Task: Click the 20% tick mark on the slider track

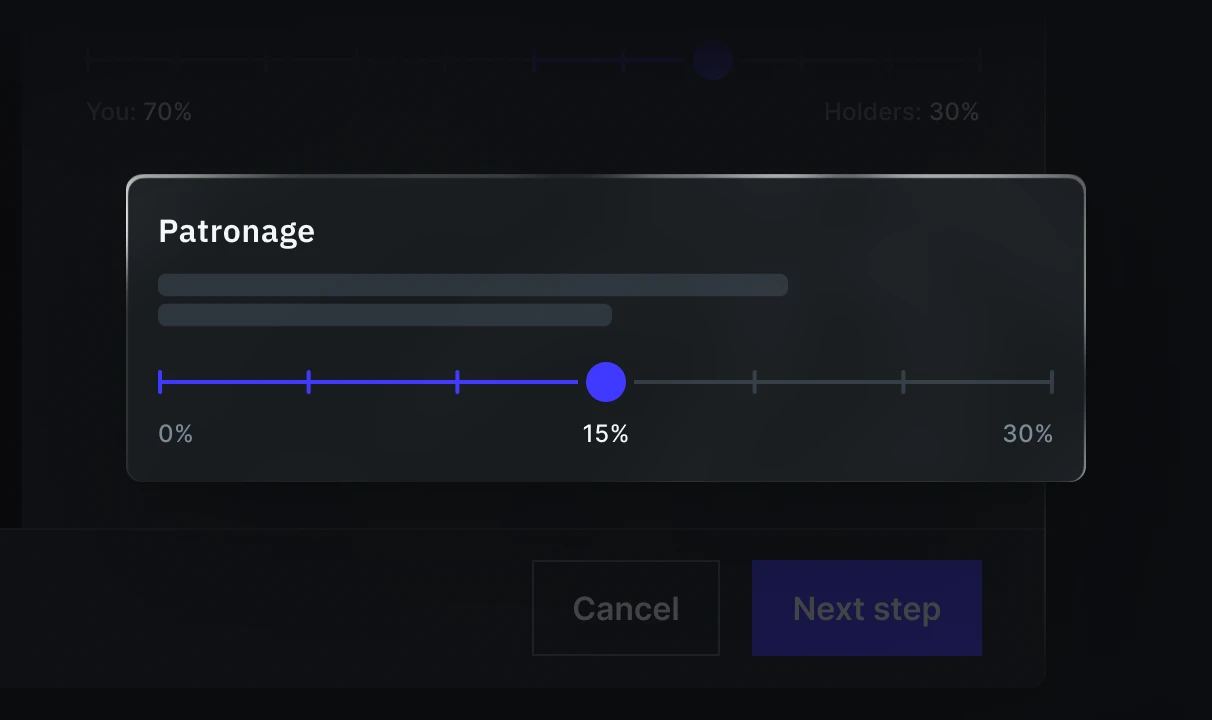Action: tap(755, 382)
